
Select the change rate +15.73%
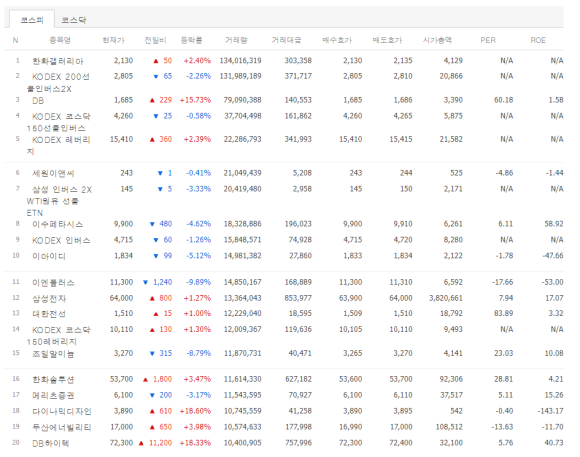195,100
